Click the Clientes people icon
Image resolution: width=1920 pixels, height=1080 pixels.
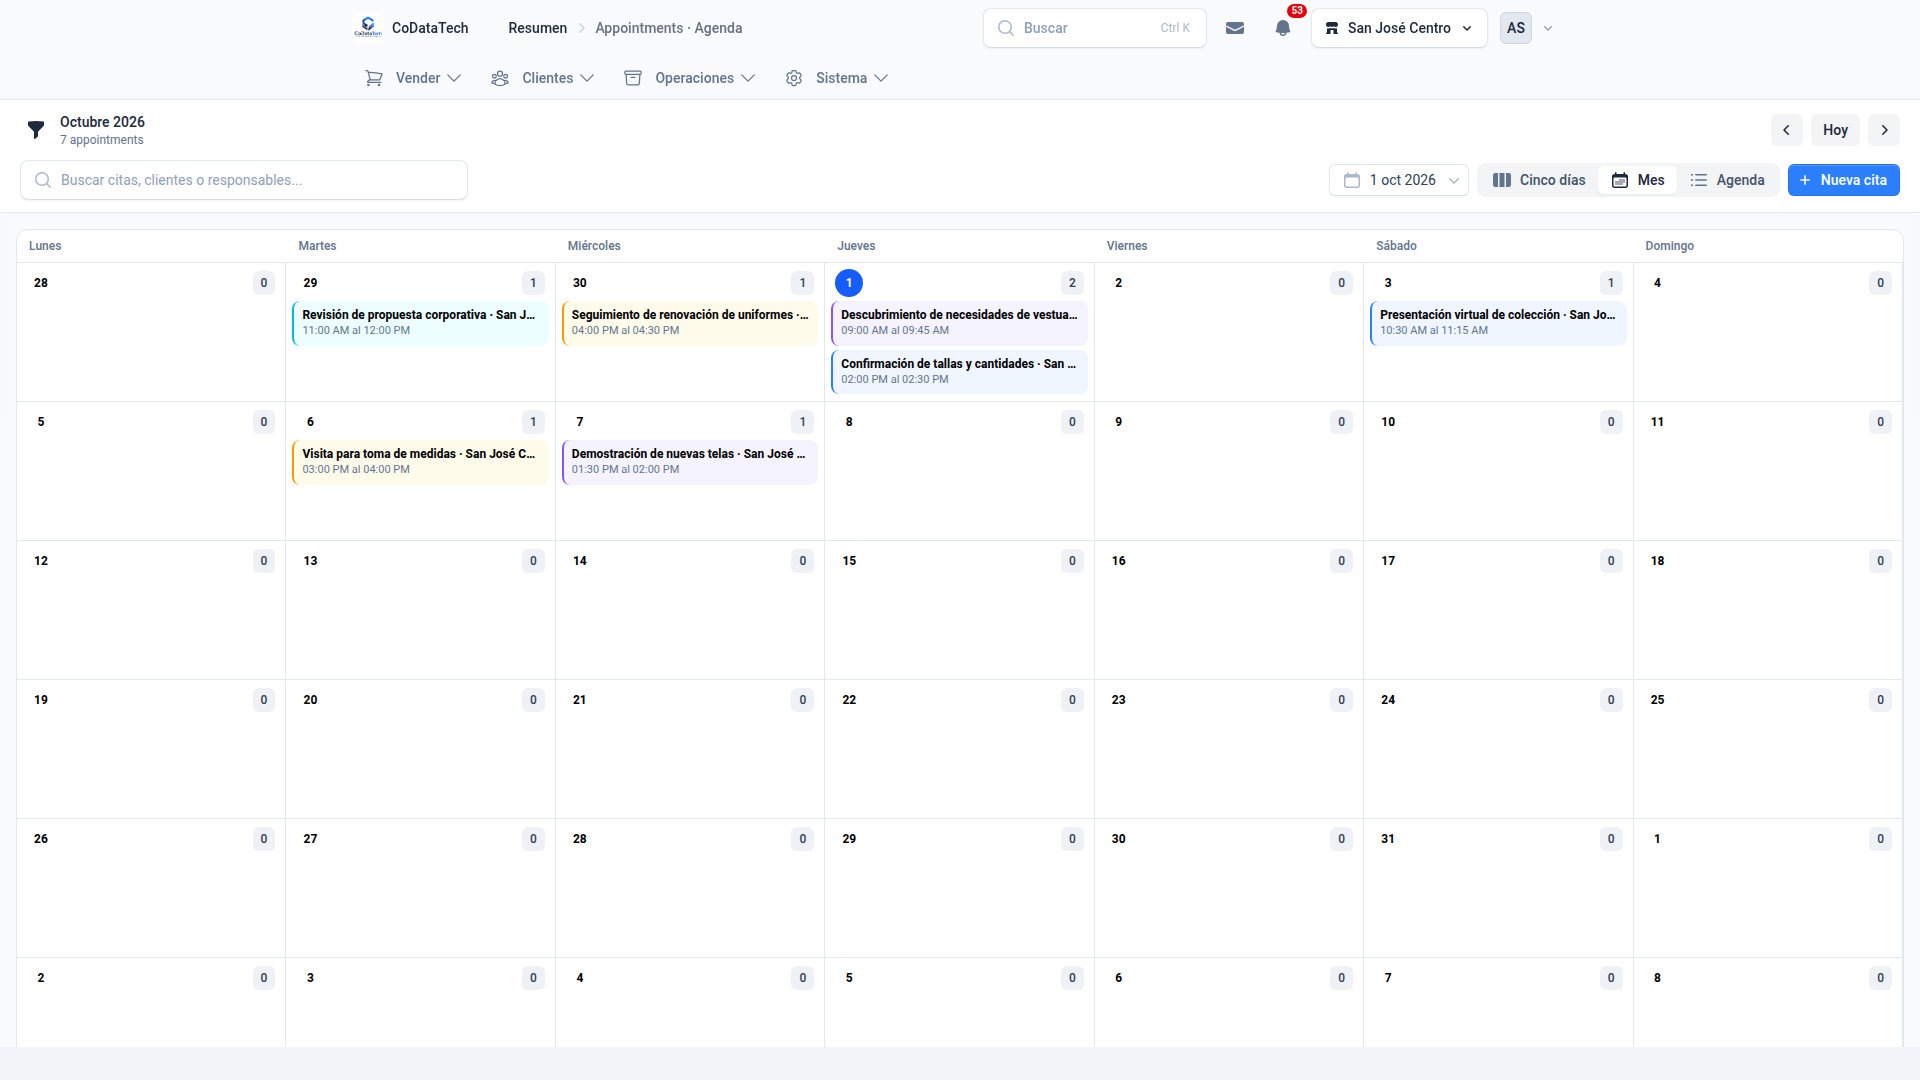pos(500,78)
